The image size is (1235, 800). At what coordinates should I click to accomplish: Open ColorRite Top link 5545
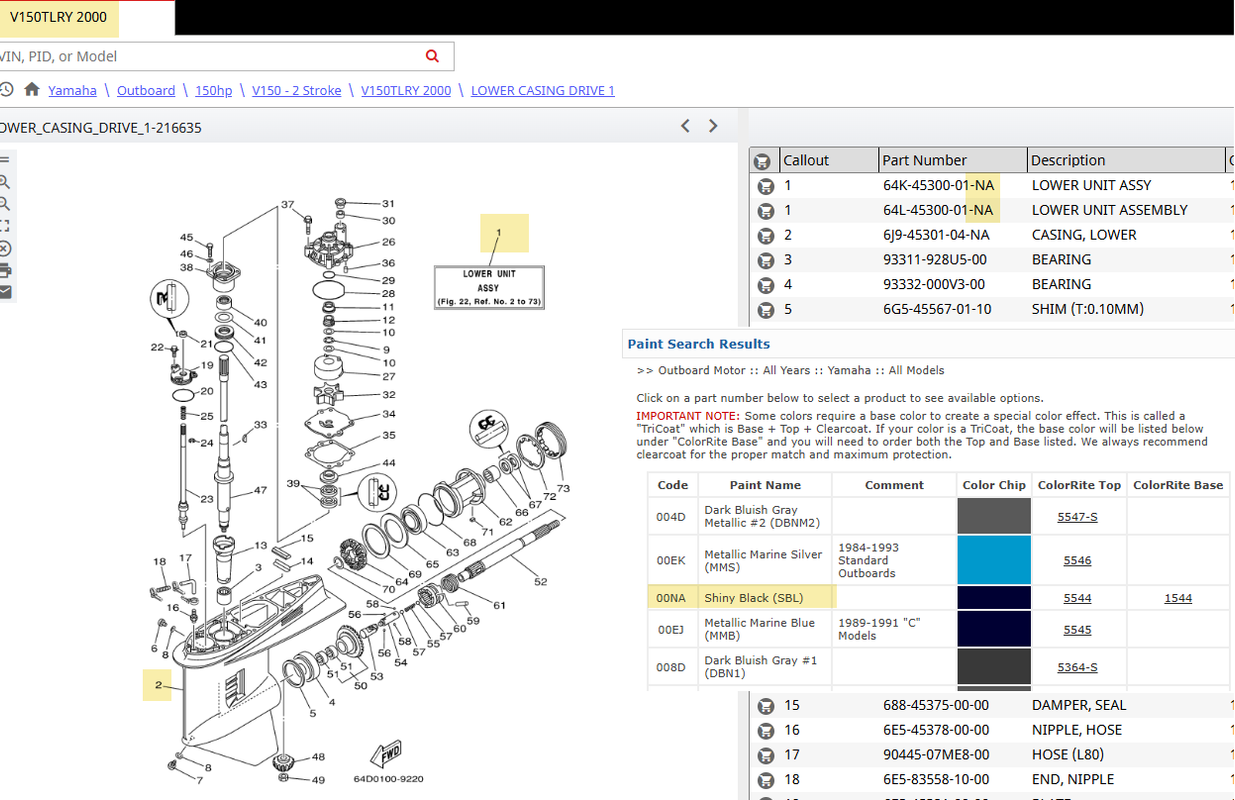point(1077,630)
